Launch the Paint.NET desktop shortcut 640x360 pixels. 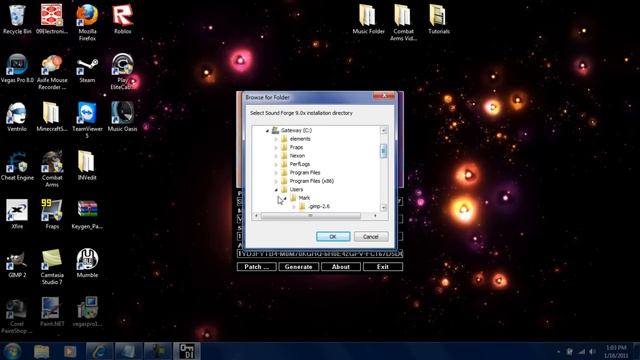pos(52,312)
